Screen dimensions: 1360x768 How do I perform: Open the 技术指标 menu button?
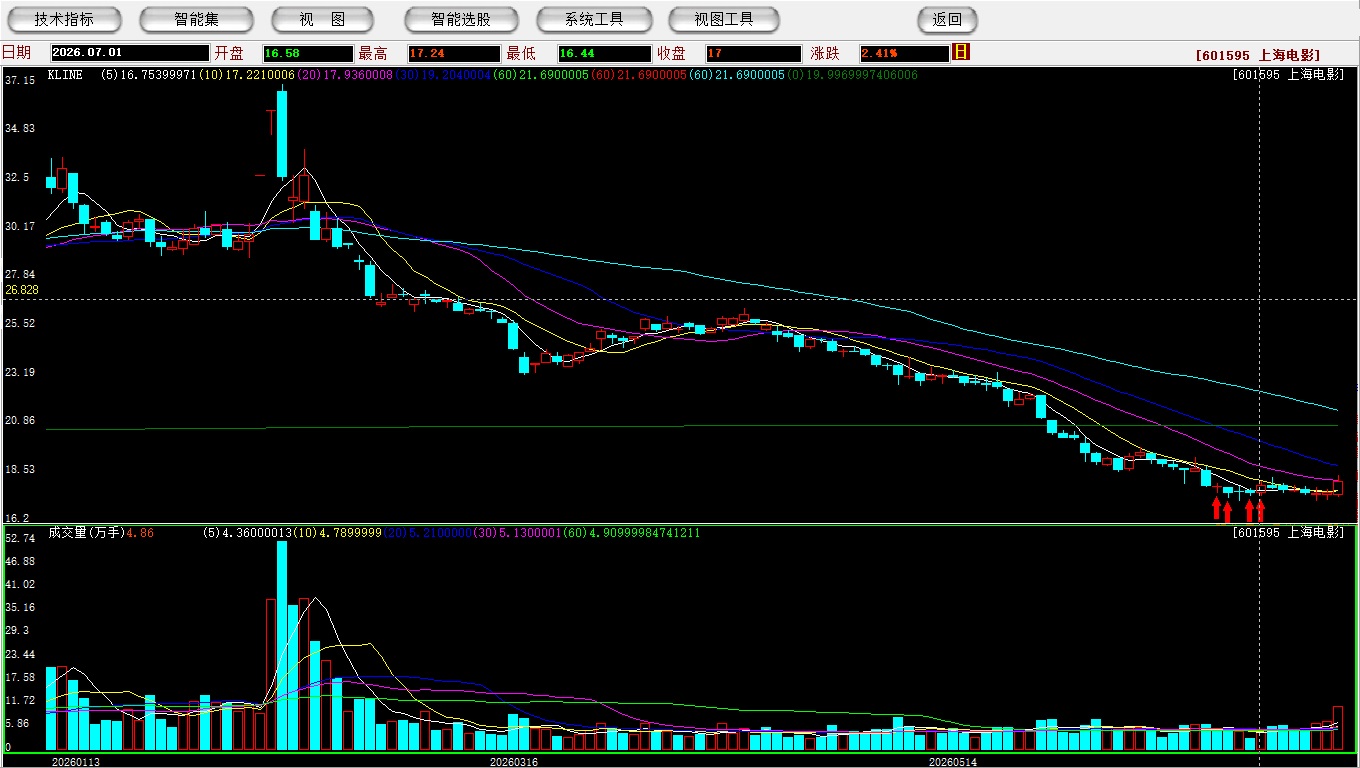point(64,19)
